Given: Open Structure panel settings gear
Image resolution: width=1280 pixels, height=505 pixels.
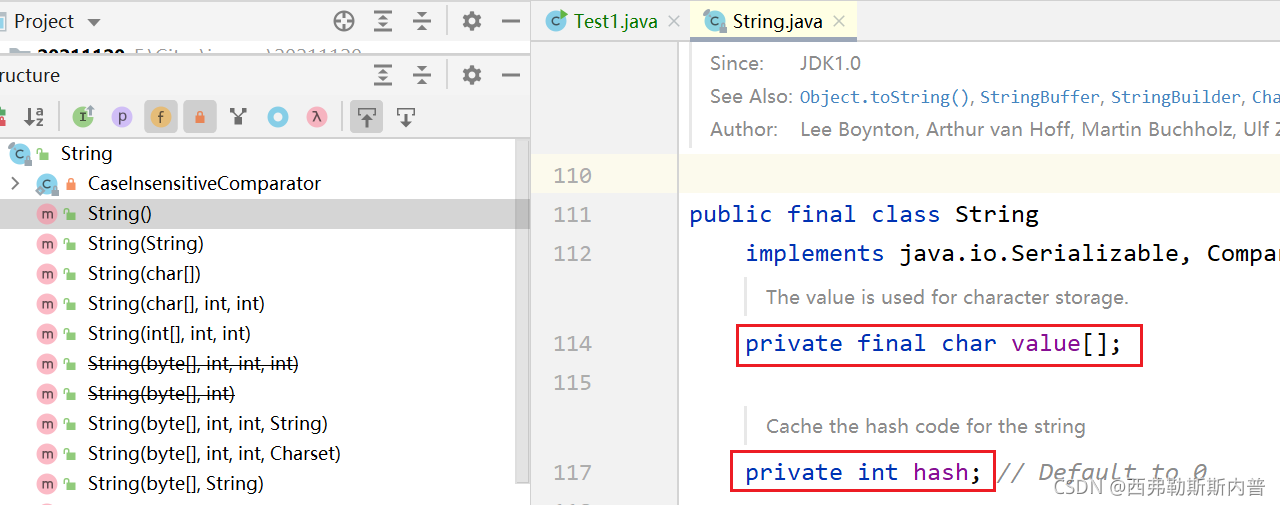Looking at the screenshot, I should (x=472, y=75).
